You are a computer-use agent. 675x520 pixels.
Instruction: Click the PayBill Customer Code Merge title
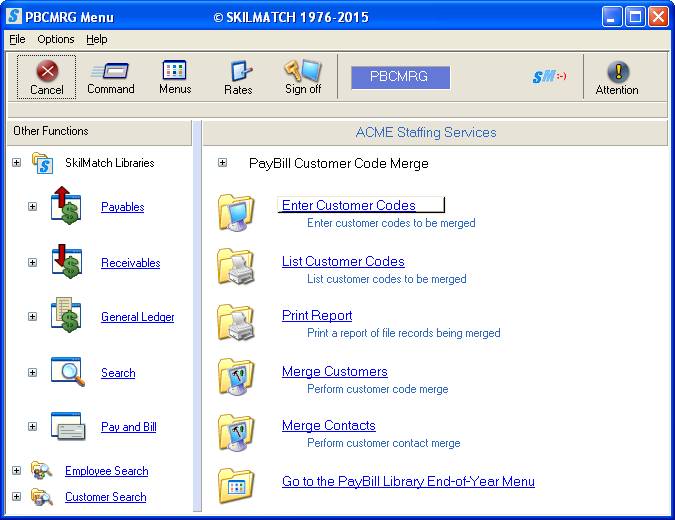(338, 164)
